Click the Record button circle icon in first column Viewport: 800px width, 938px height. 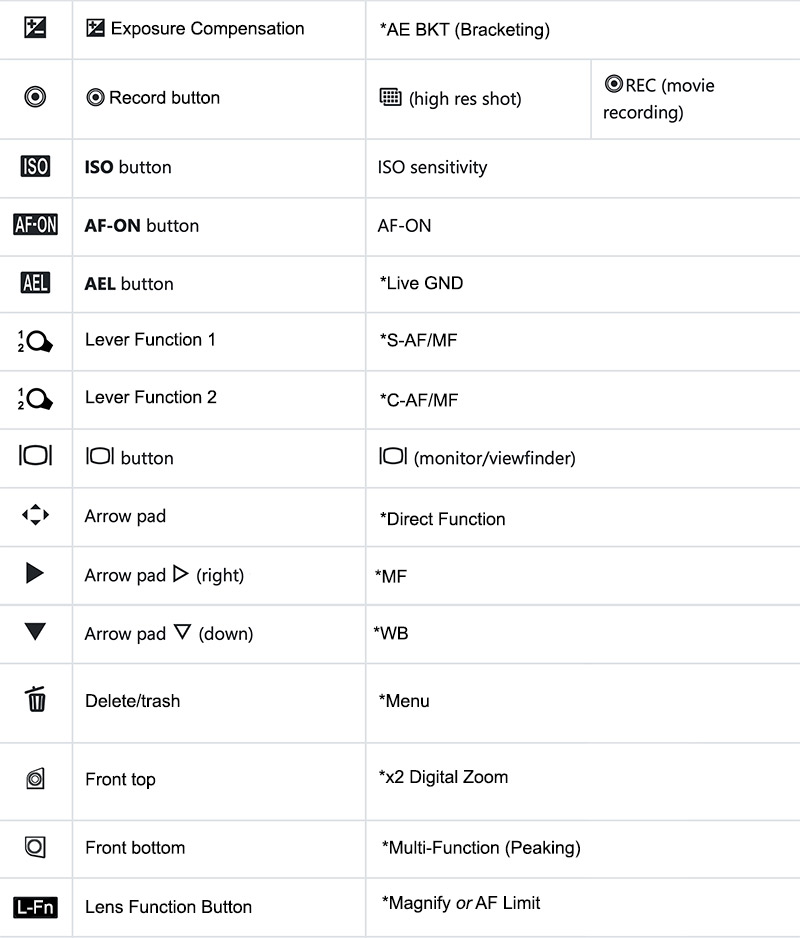35,97
